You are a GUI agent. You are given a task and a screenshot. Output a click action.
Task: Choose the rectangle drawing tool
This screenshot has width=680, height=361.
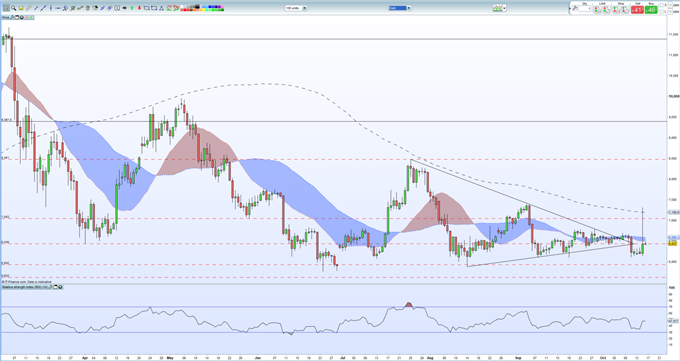coord(154,8)
